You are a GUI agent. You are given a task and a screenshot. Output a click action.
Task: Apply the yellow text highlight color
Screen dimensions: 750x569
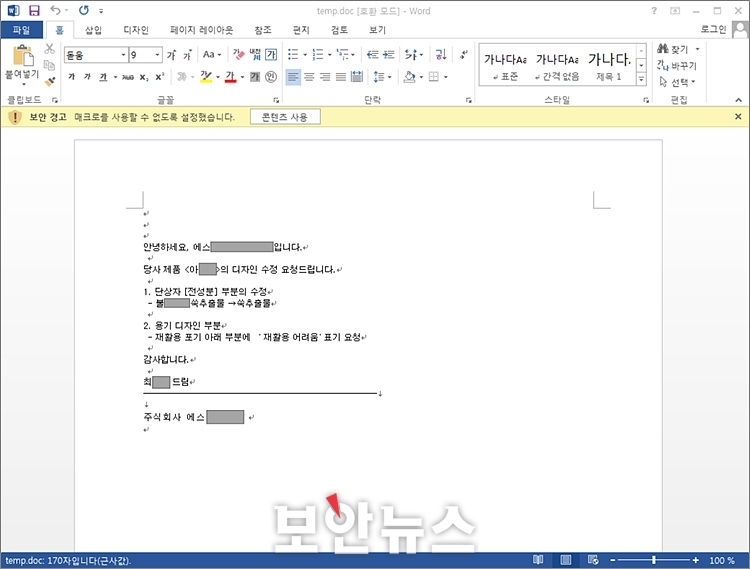tap(206, 77)
